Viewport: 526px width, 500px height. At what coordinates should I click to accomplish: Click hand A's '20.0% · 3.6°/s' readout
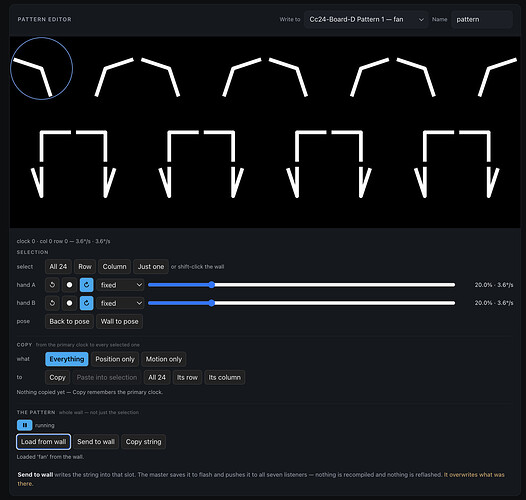click(494, 285)
